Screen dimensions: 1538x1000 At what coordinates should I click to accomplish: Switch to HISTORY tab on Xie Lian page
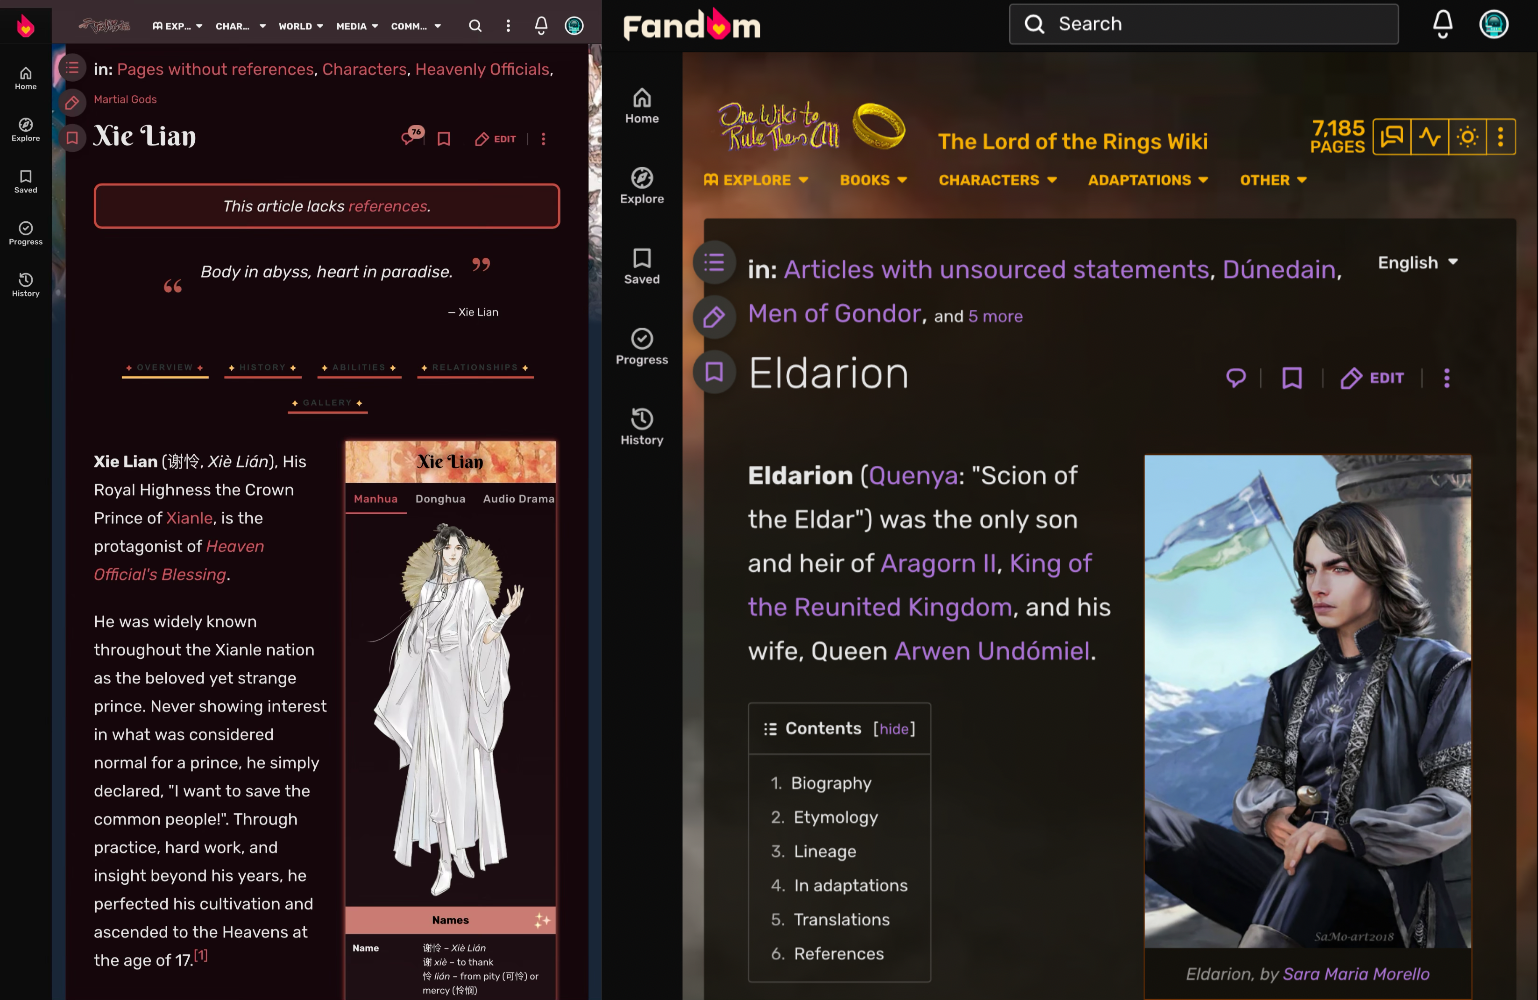point(262,368)
